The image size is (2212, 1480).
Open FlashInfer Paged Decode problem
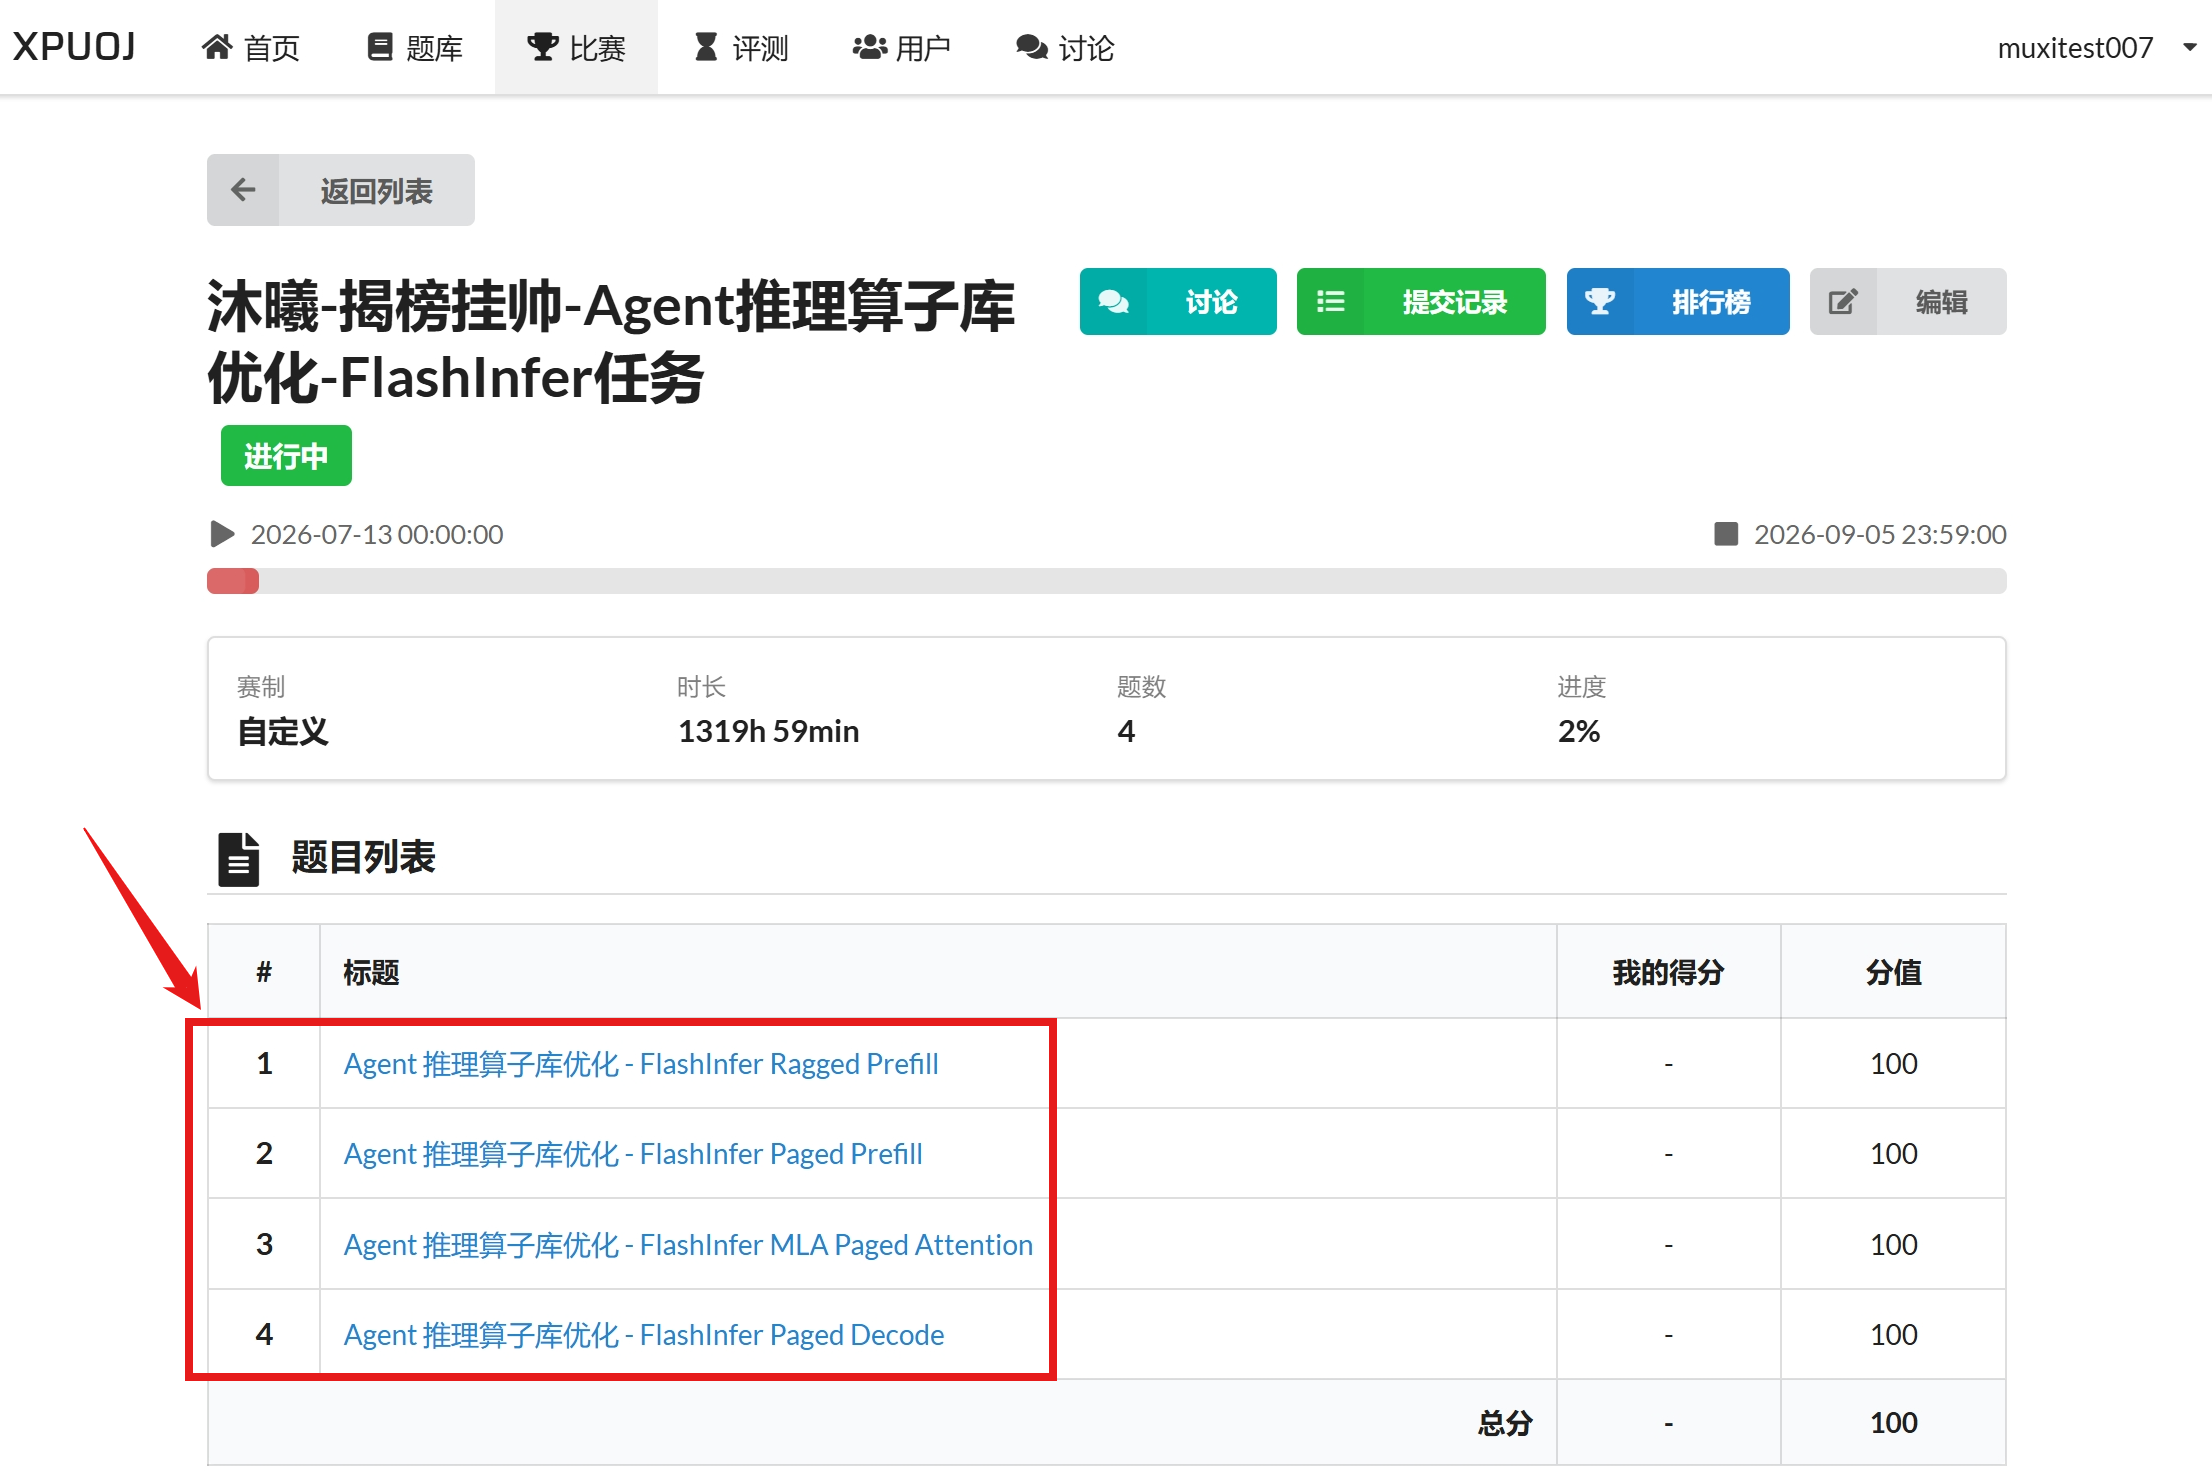(x=644, y=1334)
